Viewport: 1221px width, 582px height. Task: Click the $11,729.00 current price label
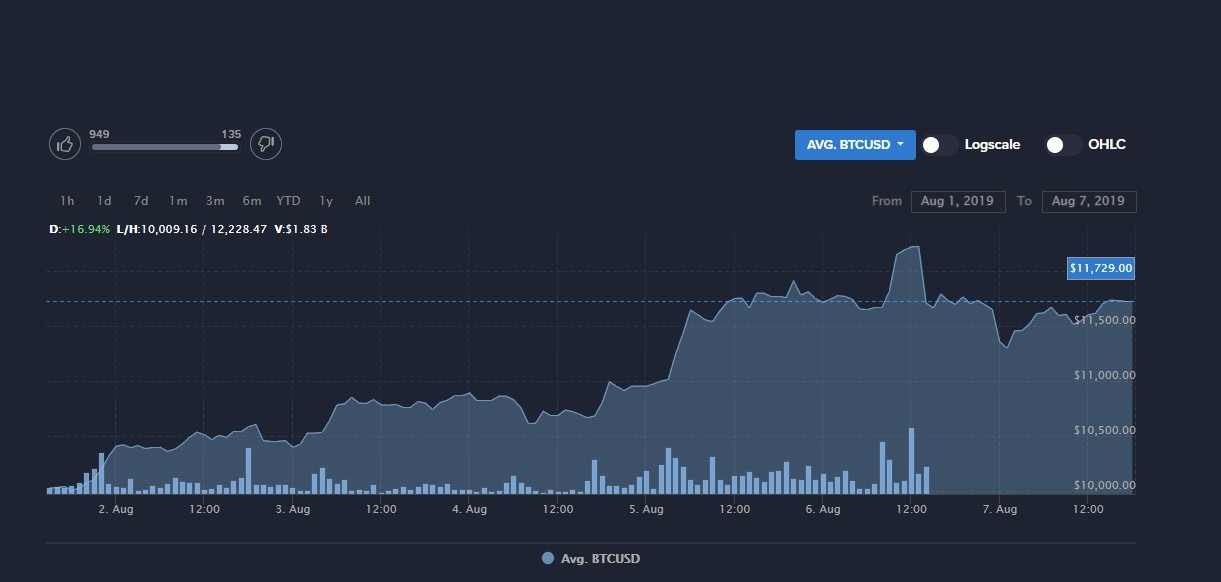click(x=1100, y=268)
